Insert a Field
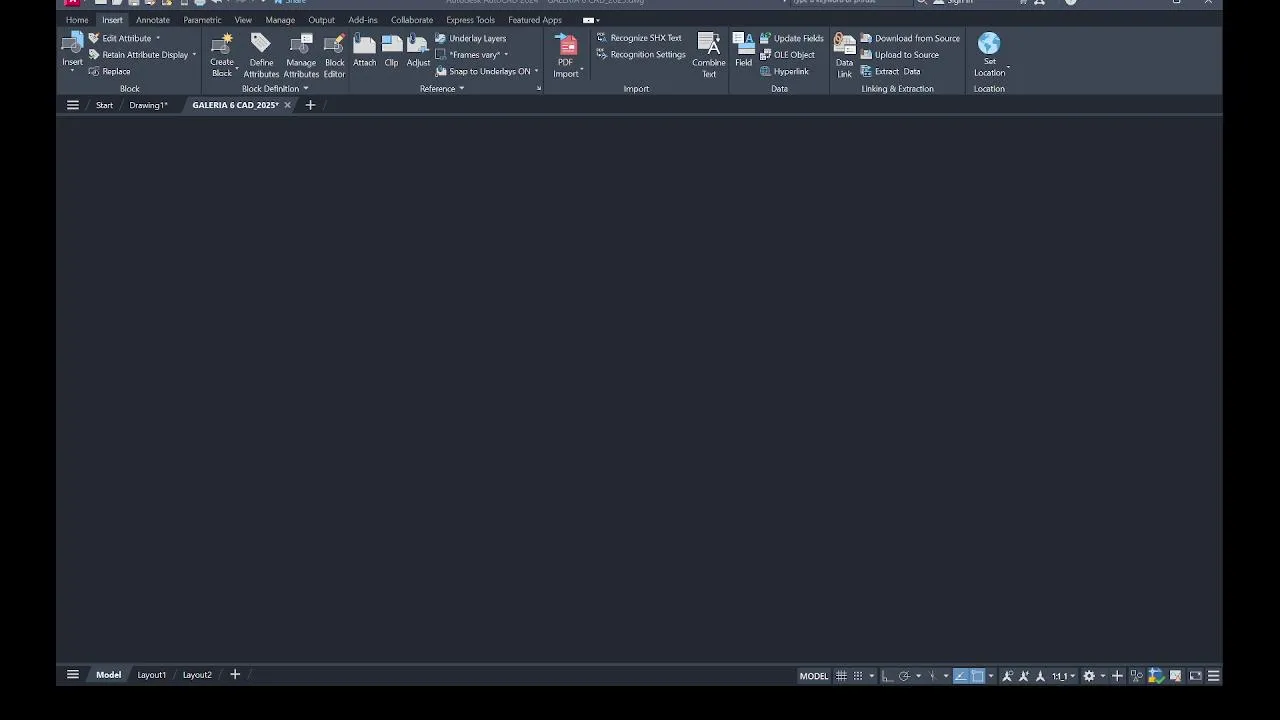The width and height of the screenshot is (1280, 720). point(743,50)
